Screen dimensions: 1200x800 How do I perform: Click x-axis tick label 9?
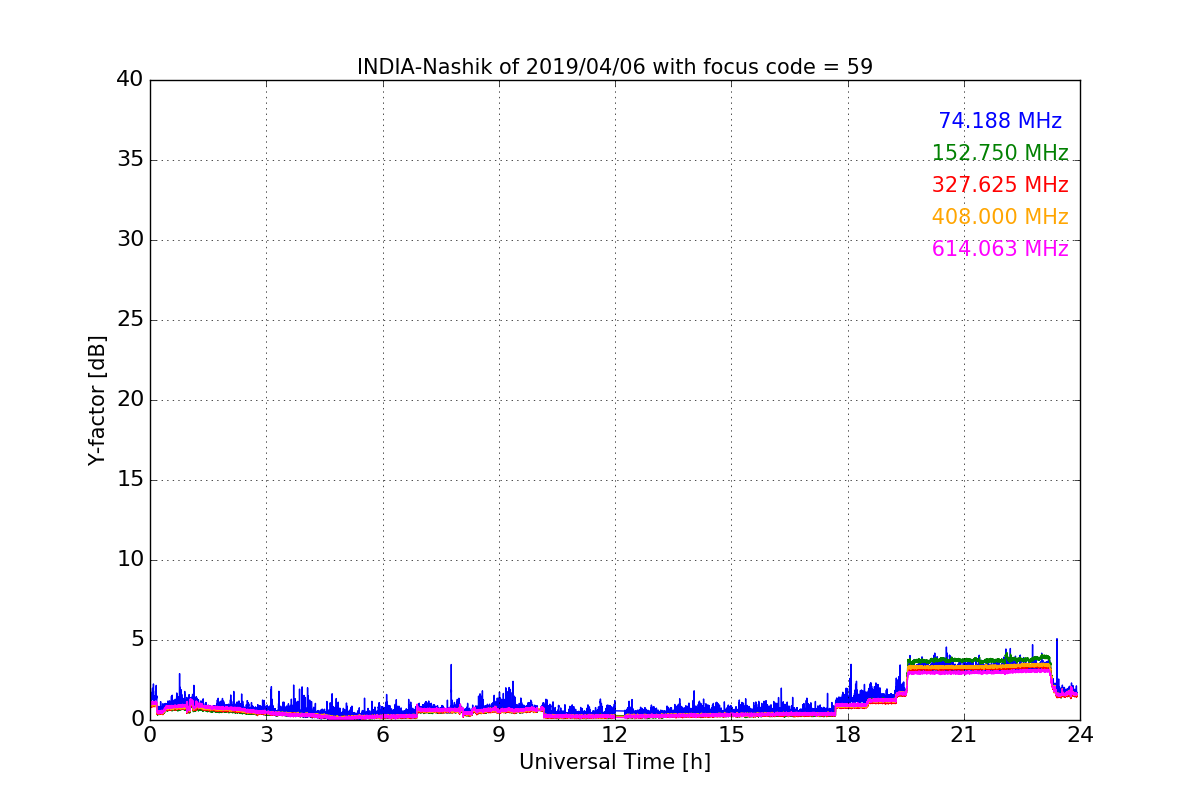(x=499, y=735)
